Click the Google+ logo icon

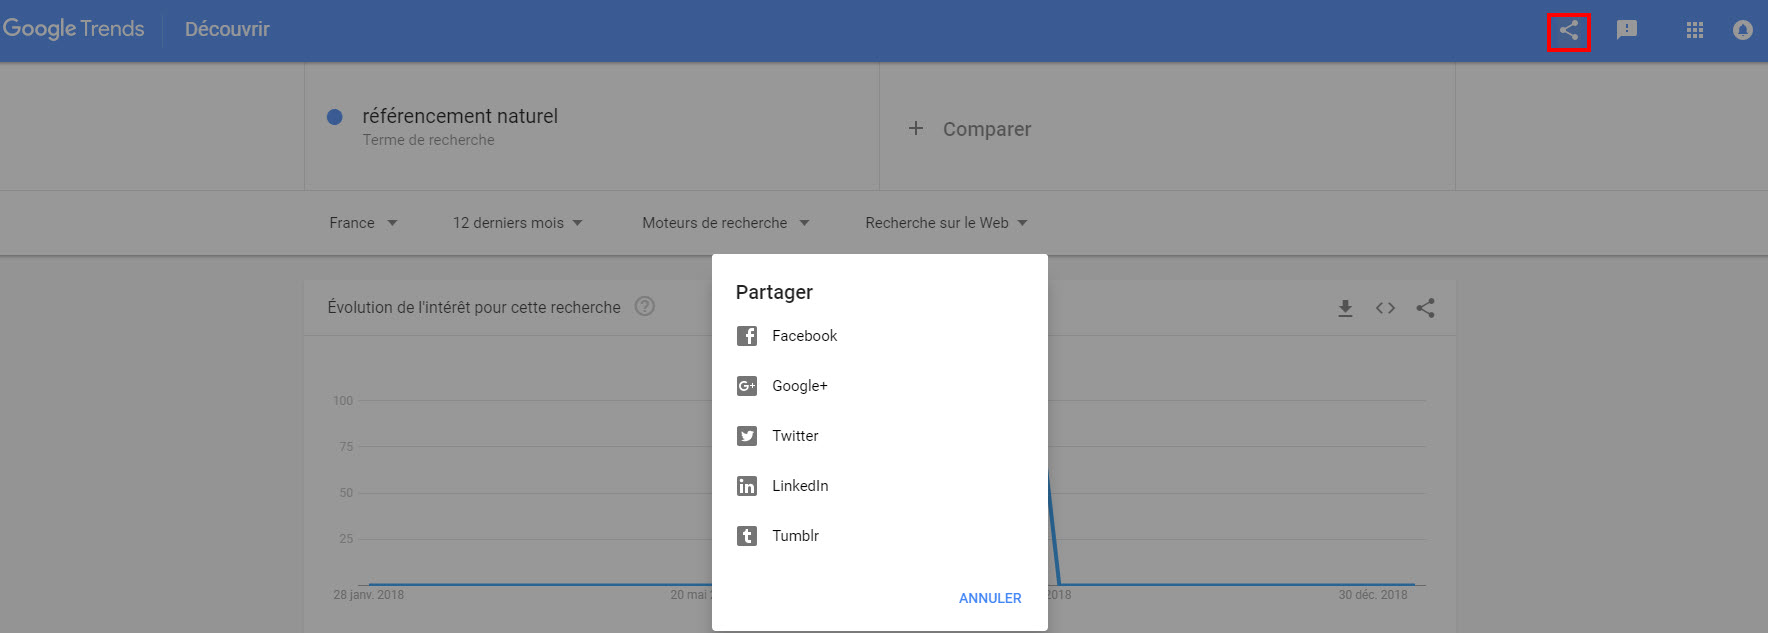747,386
